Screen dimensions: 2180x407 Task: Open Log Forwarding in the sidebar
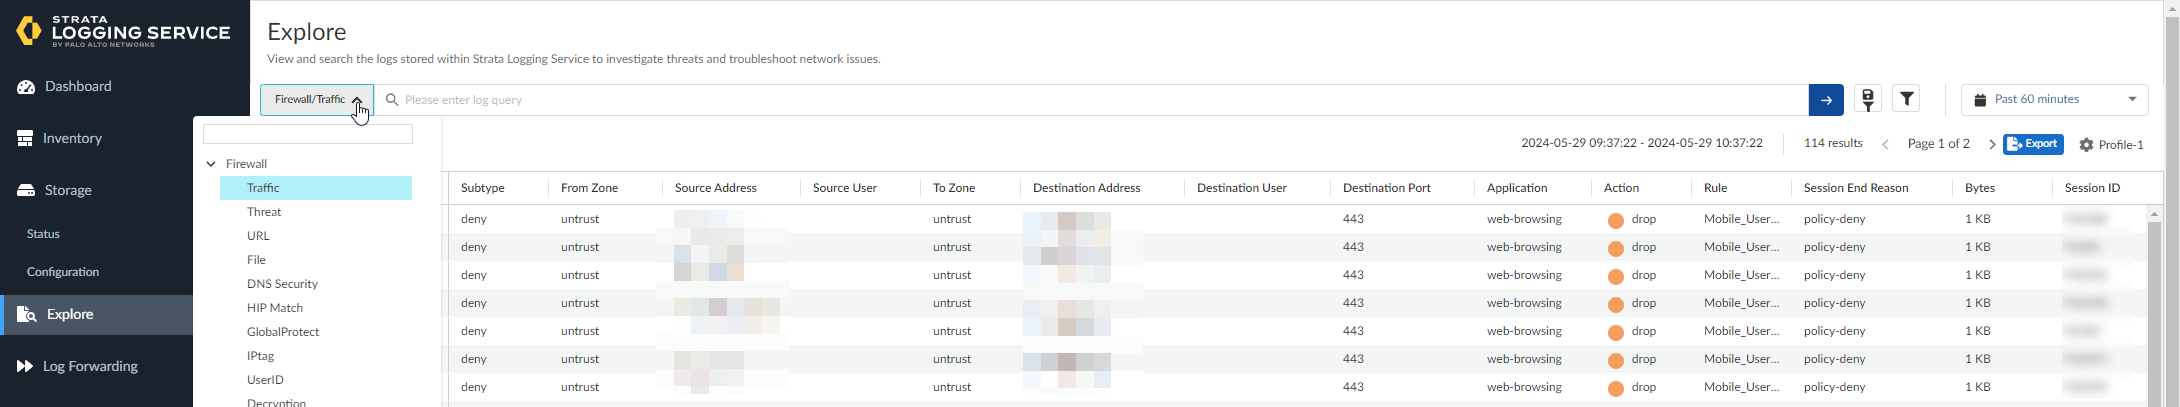(90, 367)
